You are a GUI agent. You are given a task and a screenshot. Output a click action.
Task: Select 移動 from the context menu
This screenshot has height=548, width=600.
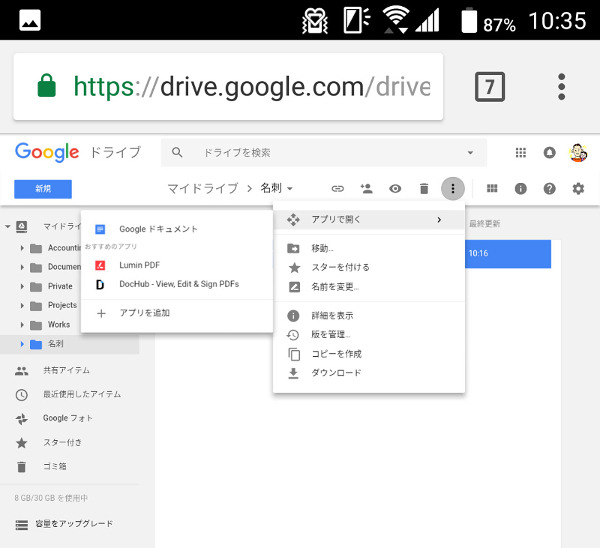pyautogui.click(x=369, y=248)
